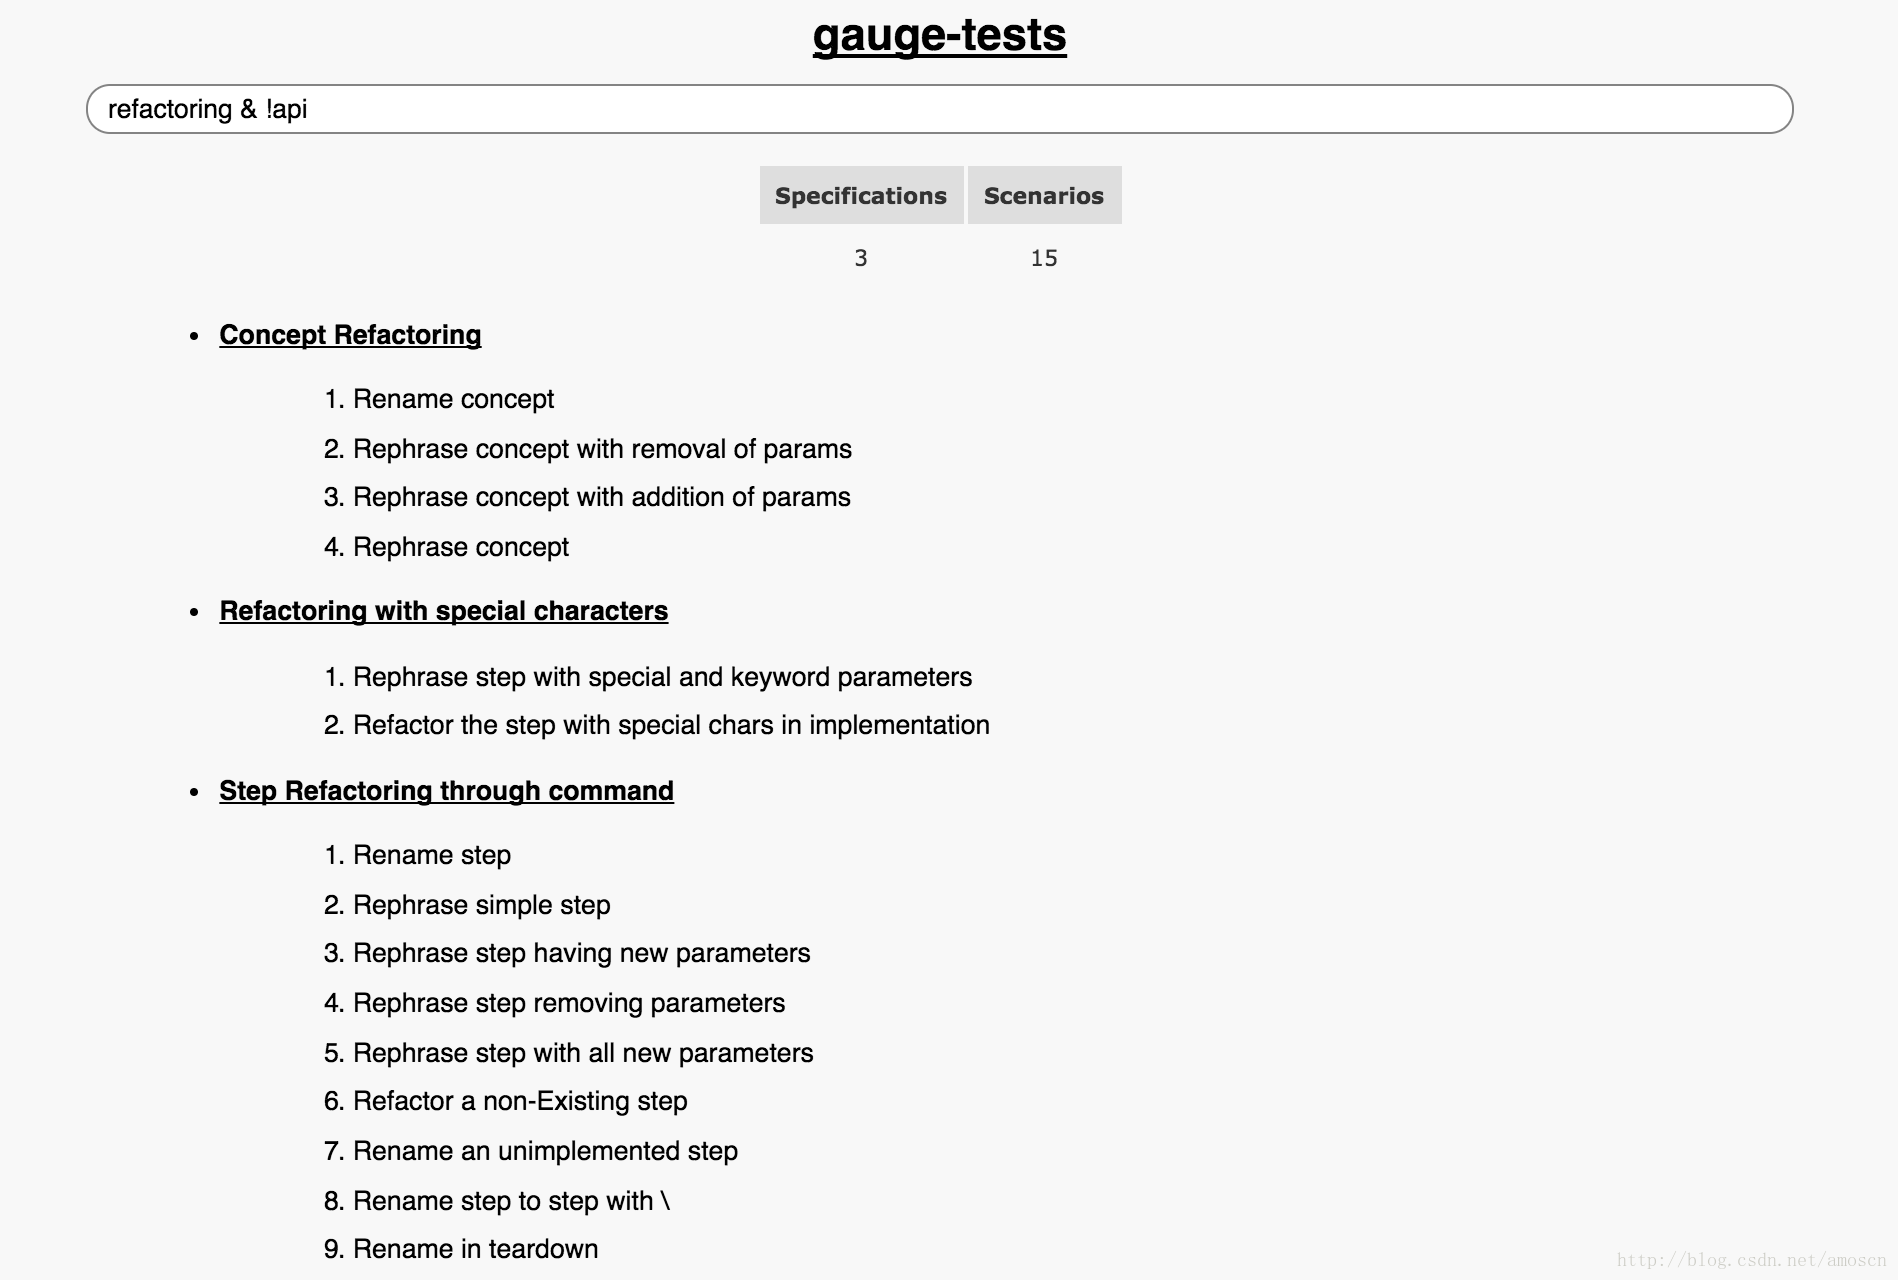Select the Scenarios column header
Image resolution: width=1898 pixels, height=1280 pixels.
click(1044, 195)
